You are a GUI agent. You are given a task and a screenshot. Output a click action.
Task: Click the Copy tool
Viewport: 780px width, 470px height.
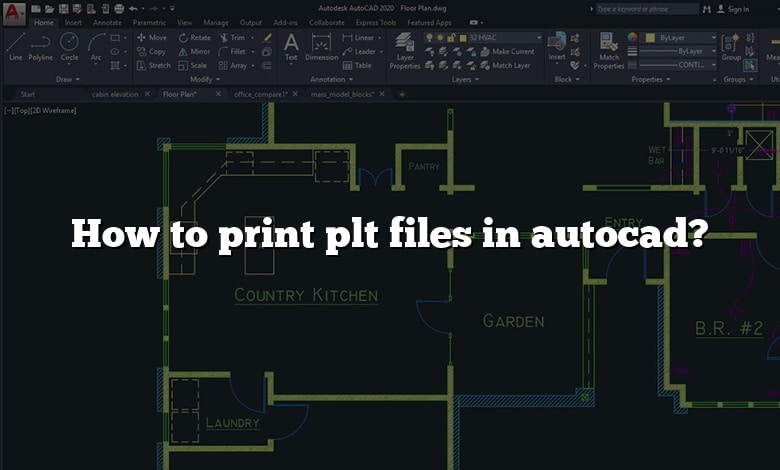point(151,51)
